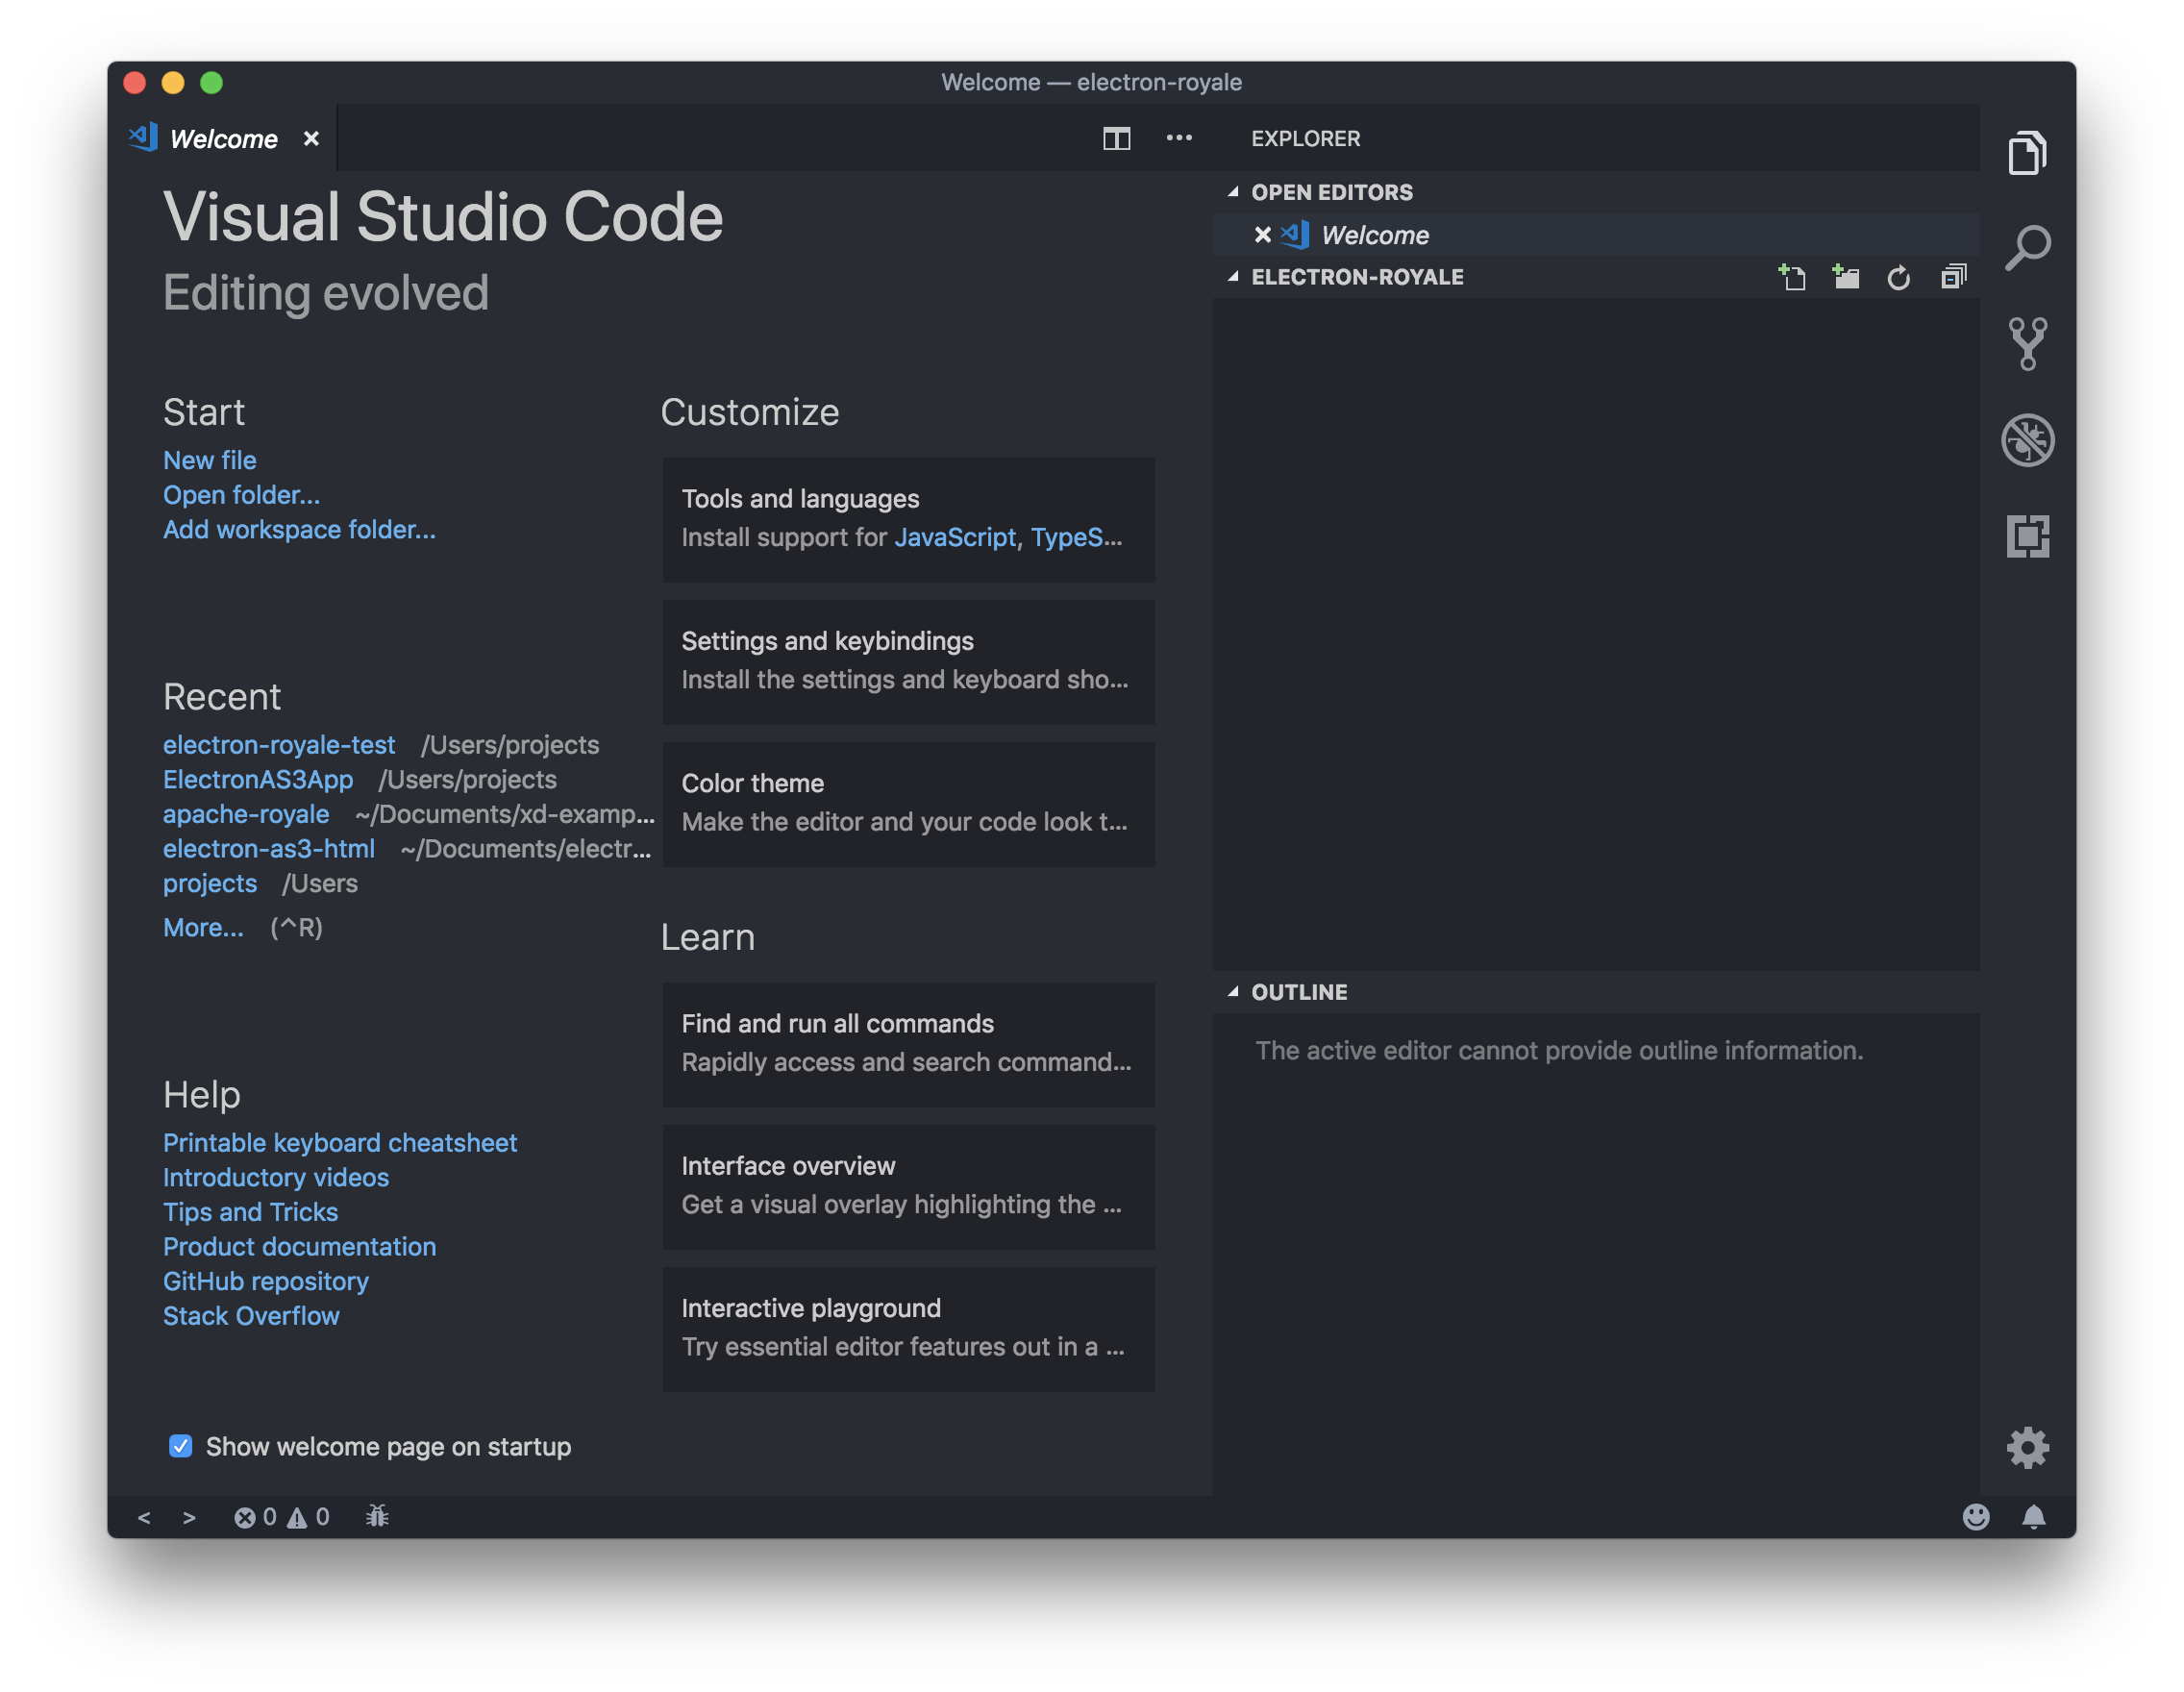
Task: Open the editor More Actions ellipsis menu
Action: (x=1179, y=138)
